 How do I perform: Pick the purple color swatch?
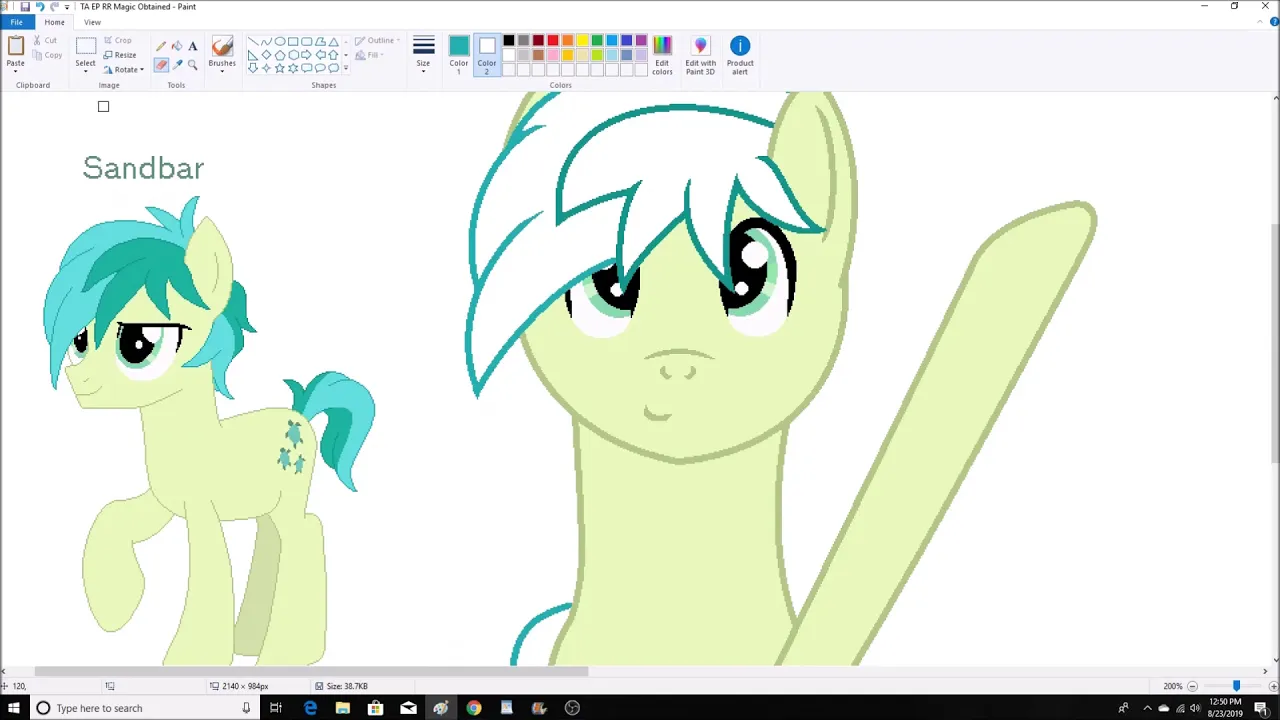tap(641, 41)
